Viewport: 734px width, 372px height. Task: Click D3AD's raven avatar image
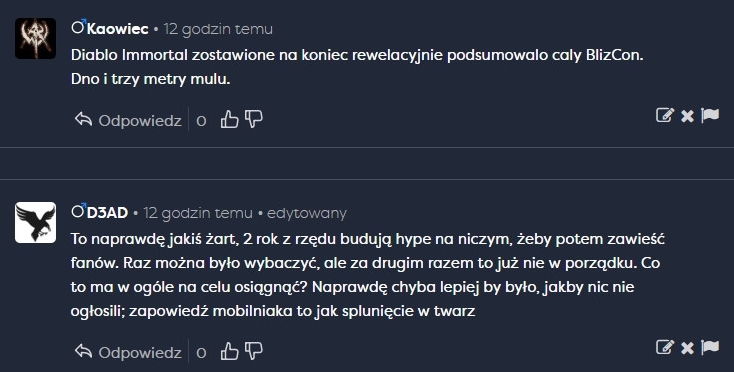(x=36, y=223)
